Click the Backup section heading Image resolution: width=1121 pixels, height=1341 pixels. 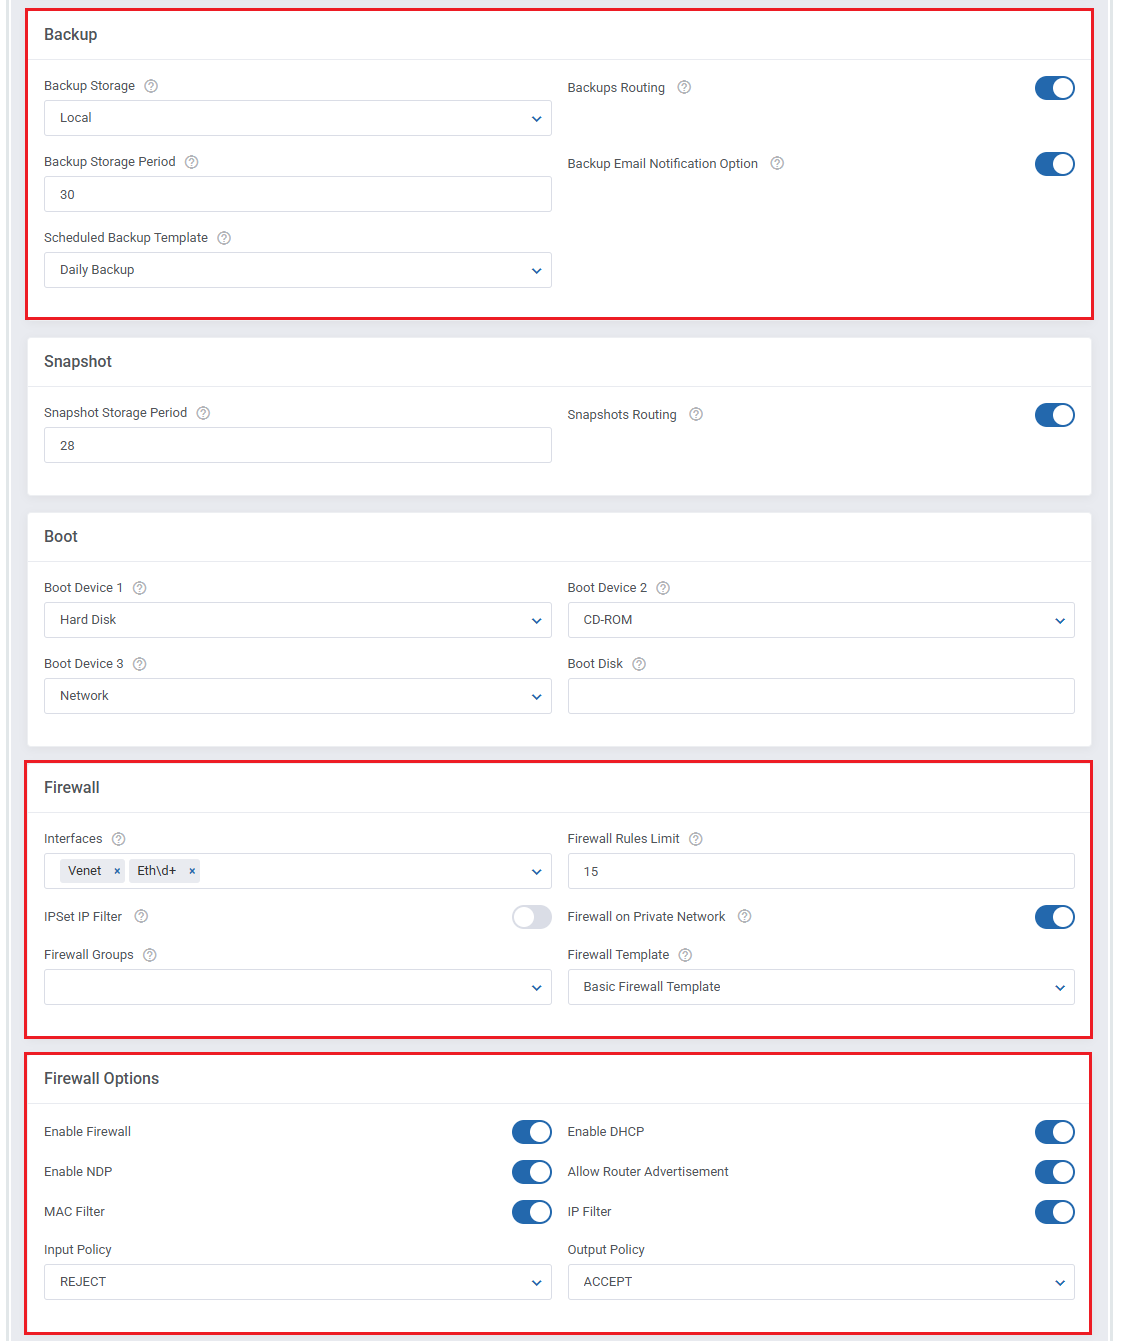(71, 34)
